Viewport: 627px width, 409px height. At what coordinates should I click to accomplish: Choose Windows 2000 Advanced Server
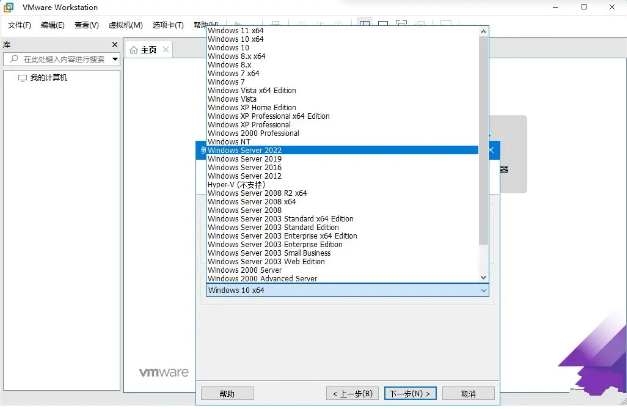pos(342,279)
